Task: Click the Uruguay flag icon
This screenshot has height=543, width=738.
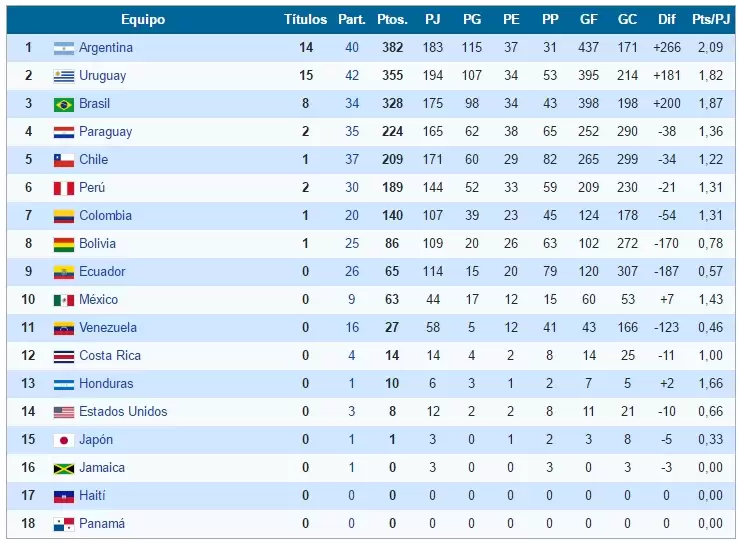Action: click(64, 76)
